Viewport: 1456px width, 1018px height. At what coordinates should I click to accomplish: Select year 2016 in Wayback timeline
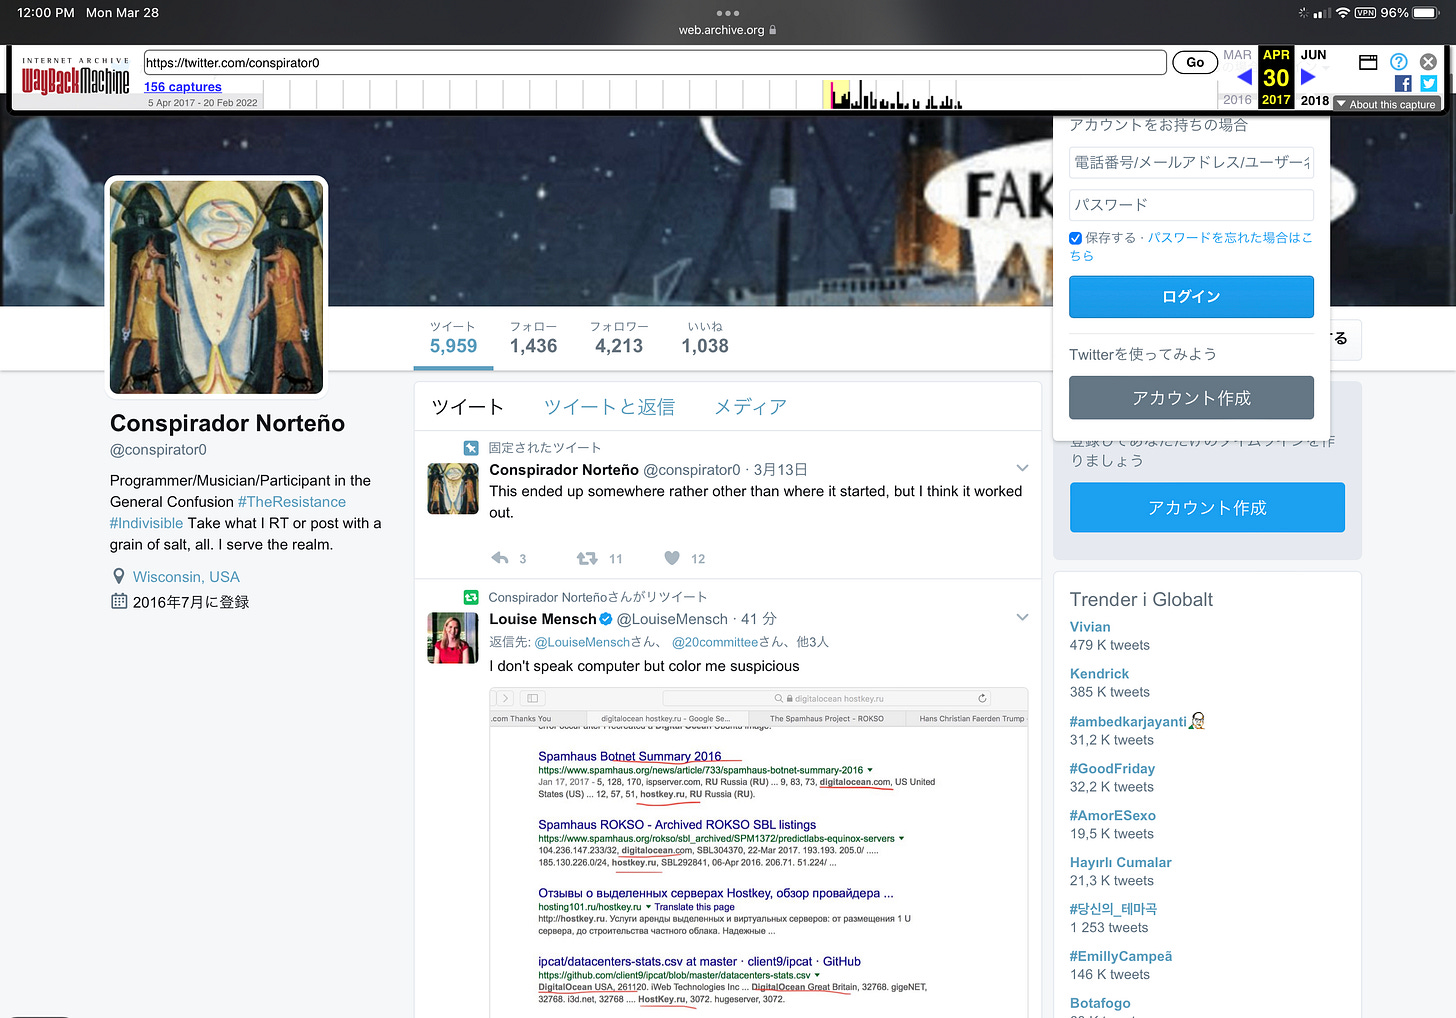pos(1237,100)
